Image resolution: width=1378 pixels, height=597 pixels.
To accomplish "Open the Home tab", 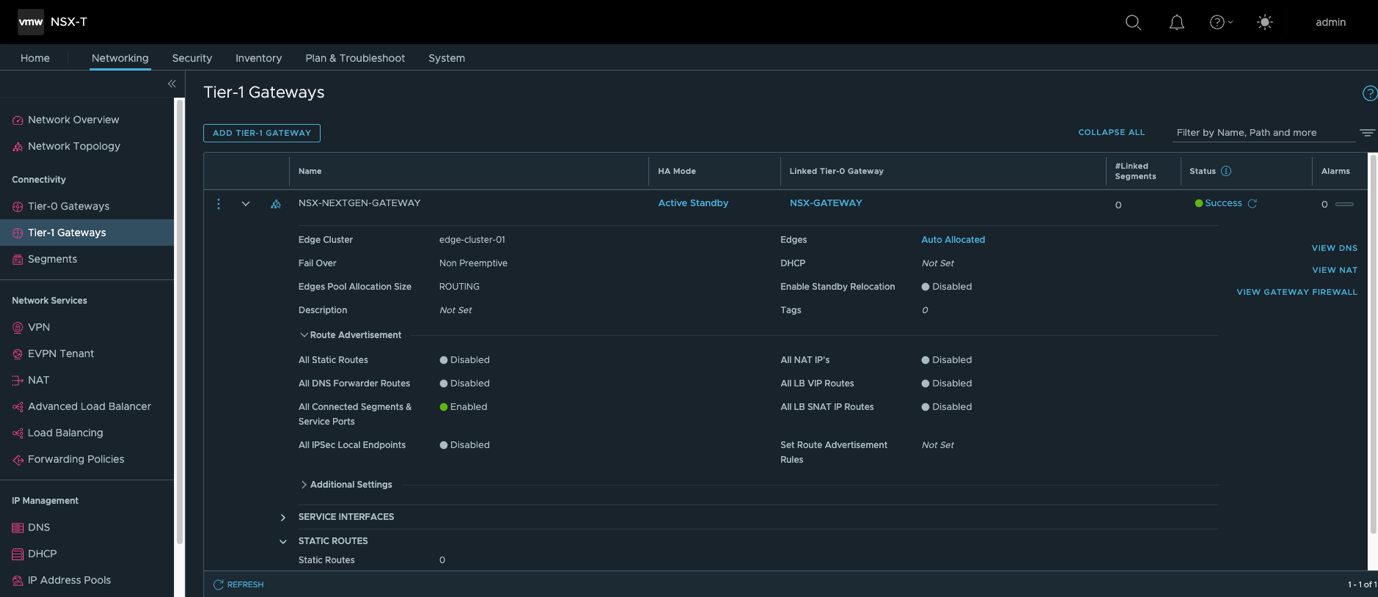I will pos(35,58).
